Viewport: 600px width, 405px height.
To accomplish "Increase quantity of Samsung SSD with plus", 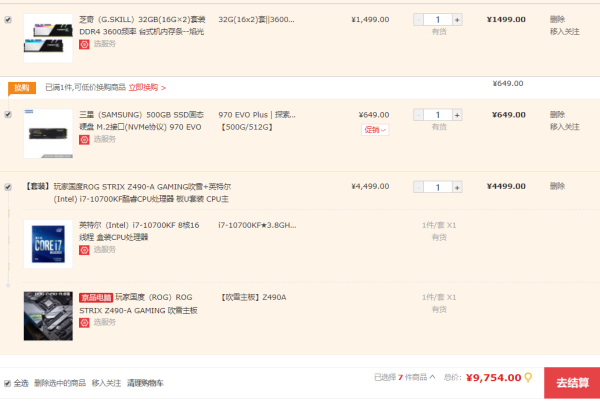I will pyautogui.click(x=457, y=115).
